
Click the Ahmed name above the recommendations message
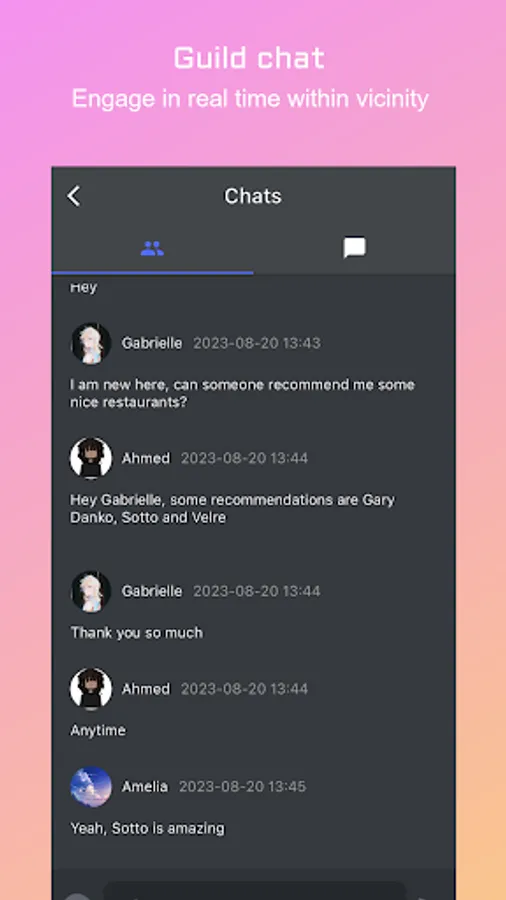(146, 458)
